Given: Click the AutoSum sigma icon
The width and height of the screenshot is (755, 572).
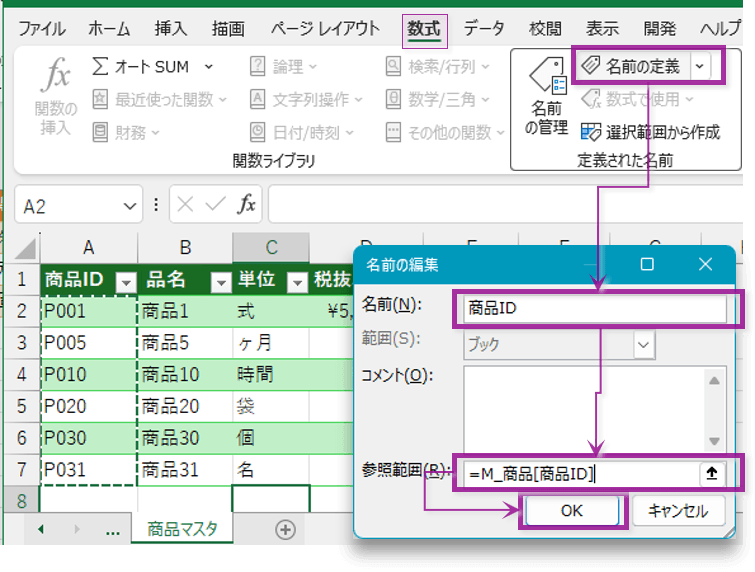Looking at the screenshot, I should coord(100,66).
